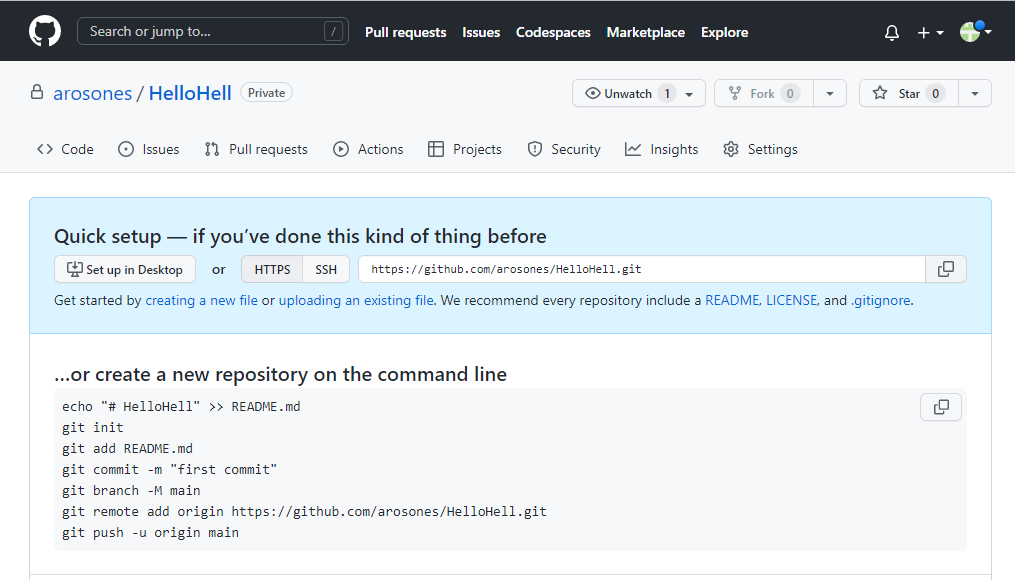Click the git add README.md line
This screenshot has height=580, width=1015.
click(128, 449)
